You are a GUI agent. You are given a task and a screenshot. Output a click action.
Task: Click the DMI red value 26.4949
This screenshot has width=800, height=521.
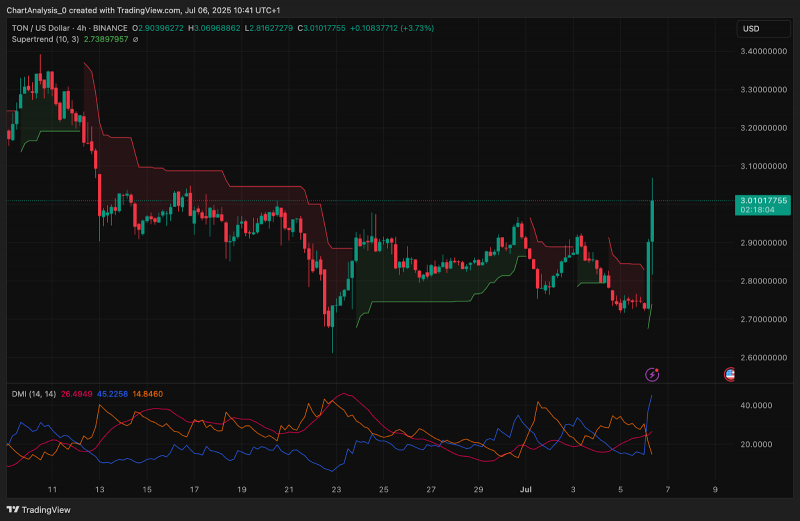pyautogui.click(x=77, y=394)
